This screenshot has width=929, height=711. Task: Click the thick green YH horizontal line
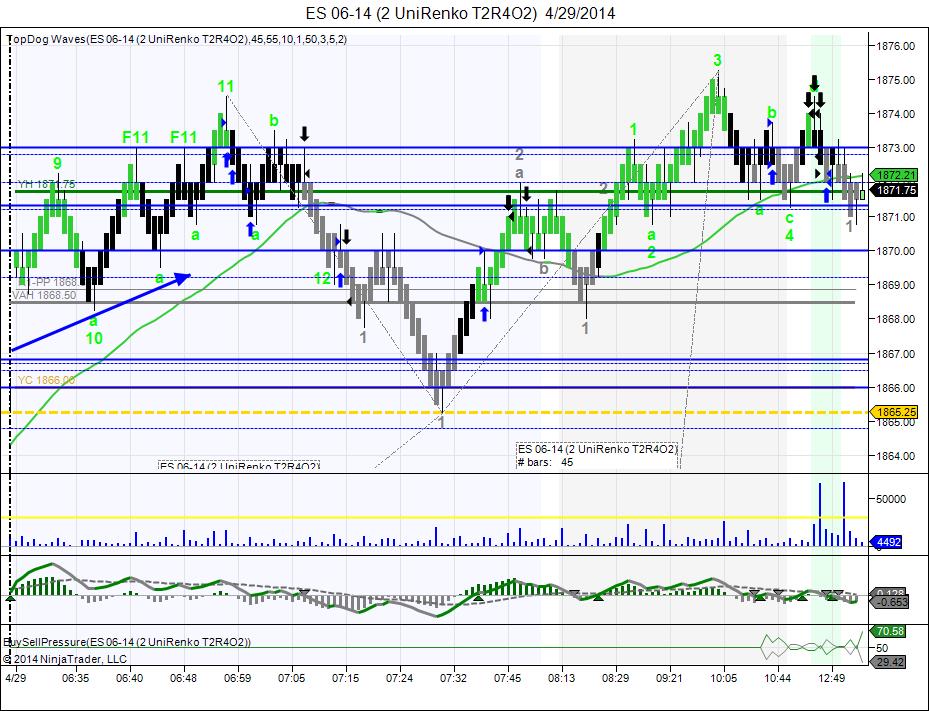[x=441, y=191]
